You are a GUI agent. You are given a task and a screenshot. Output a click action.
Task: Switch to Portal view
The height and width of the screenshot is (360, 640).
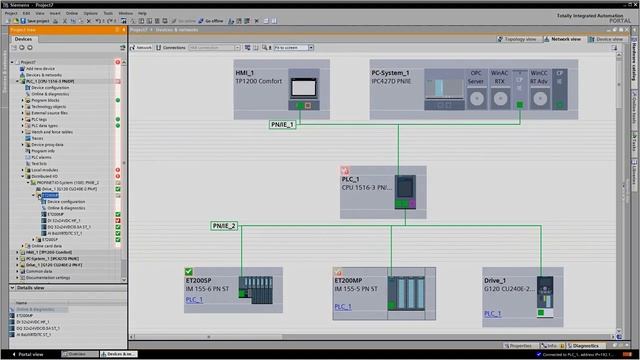point(28,354)
